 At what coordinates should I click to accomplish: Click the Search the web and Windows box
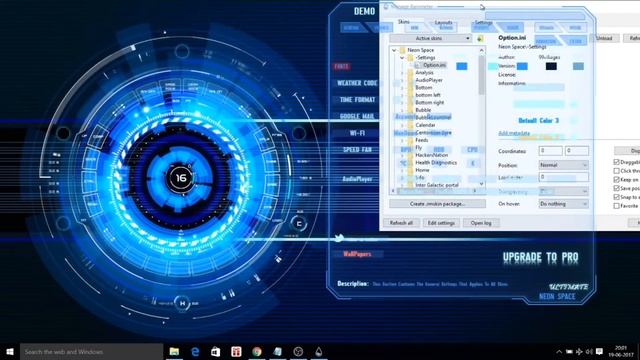pos(91,351)
